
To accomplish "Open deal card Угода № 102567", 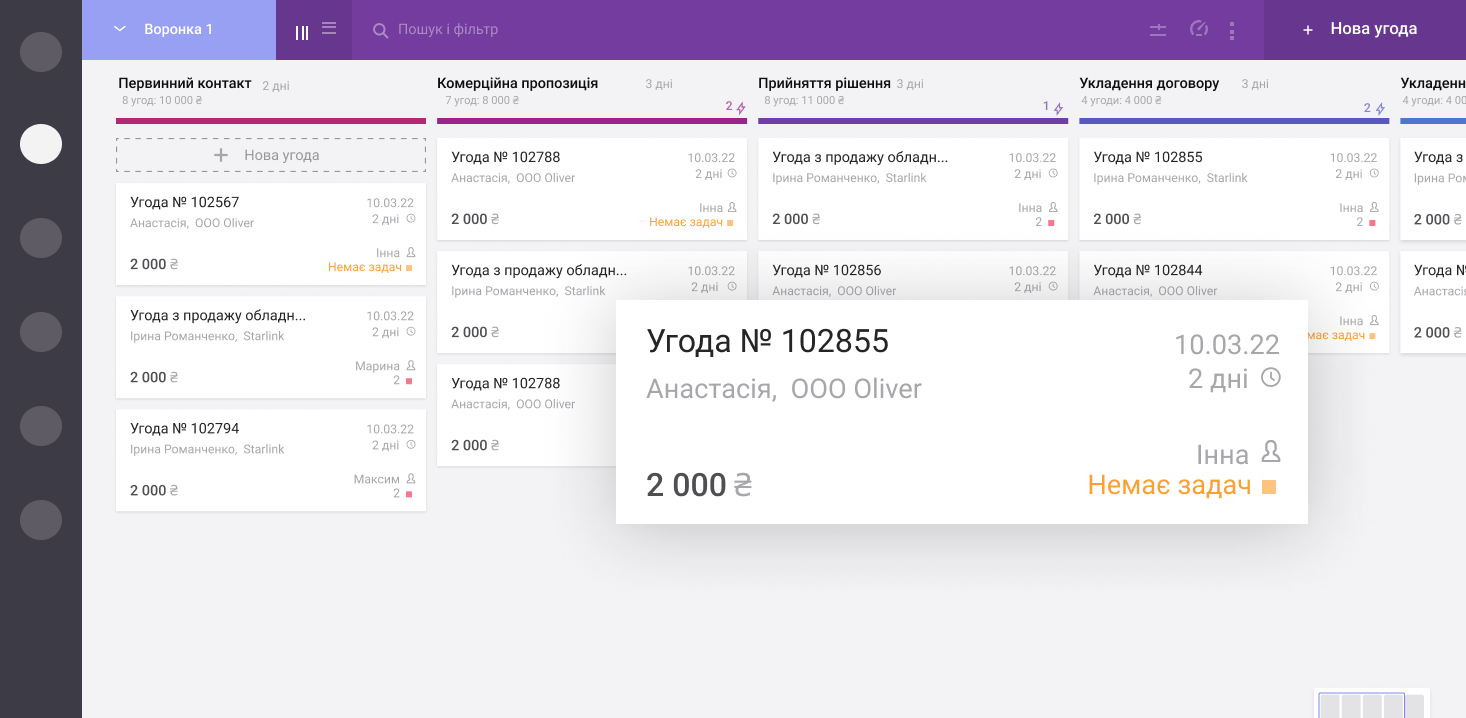I will (271, 234).
